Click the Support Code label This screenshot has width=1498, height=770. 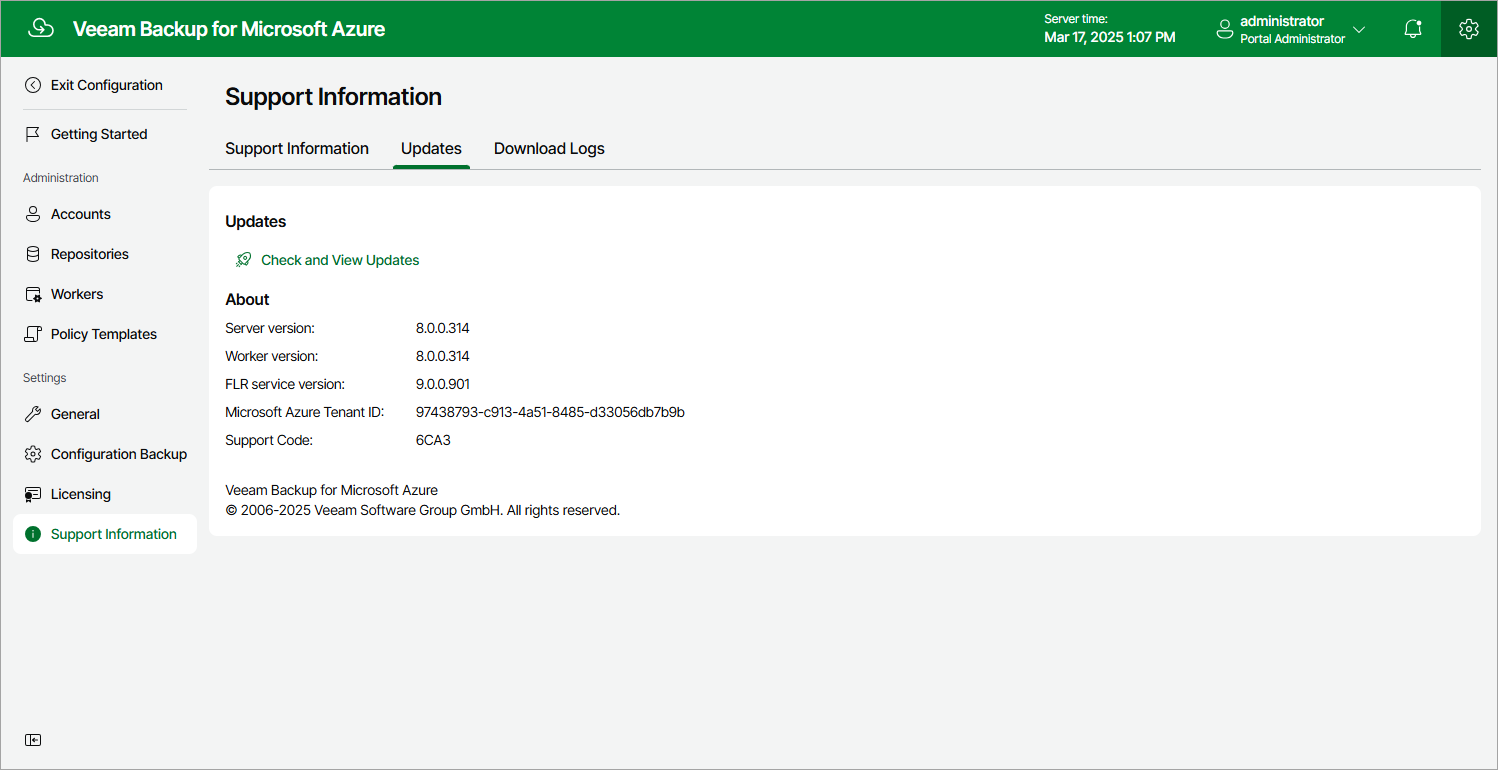pyautogui.click(x=269, y=440)
